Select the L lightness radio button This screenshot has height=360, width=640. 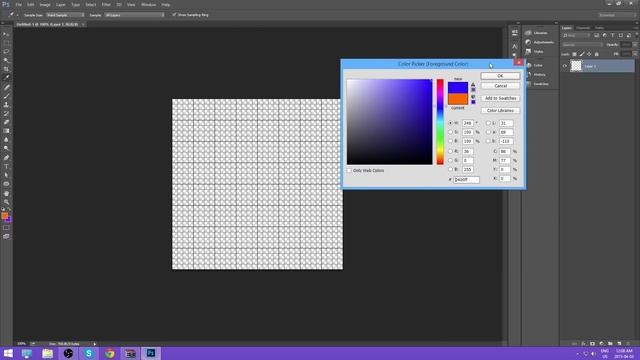tap(488, 123)
